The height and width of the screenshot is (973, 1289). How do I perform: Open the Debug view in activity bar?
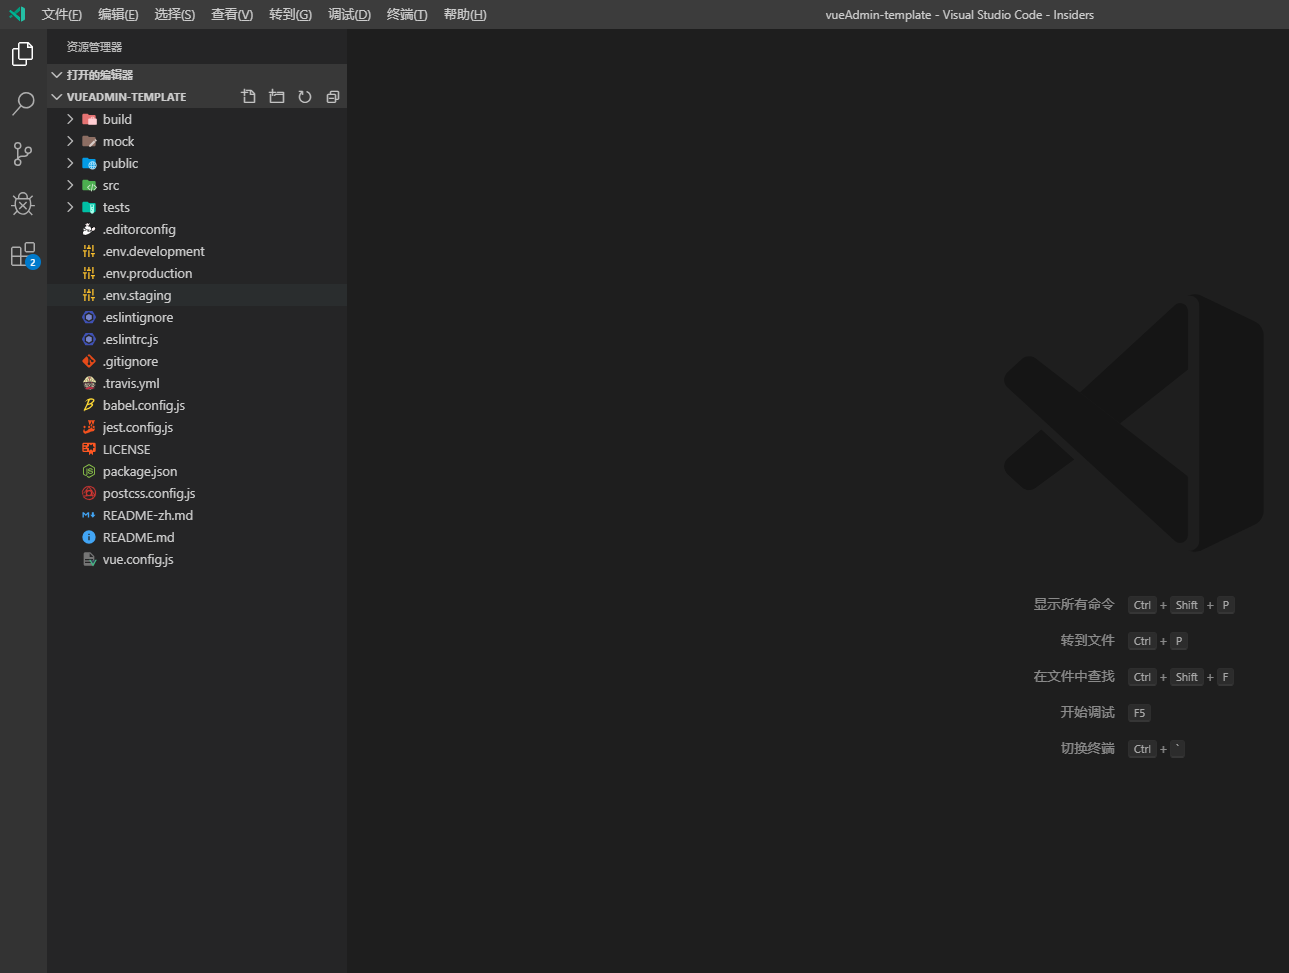pos(23,204)
